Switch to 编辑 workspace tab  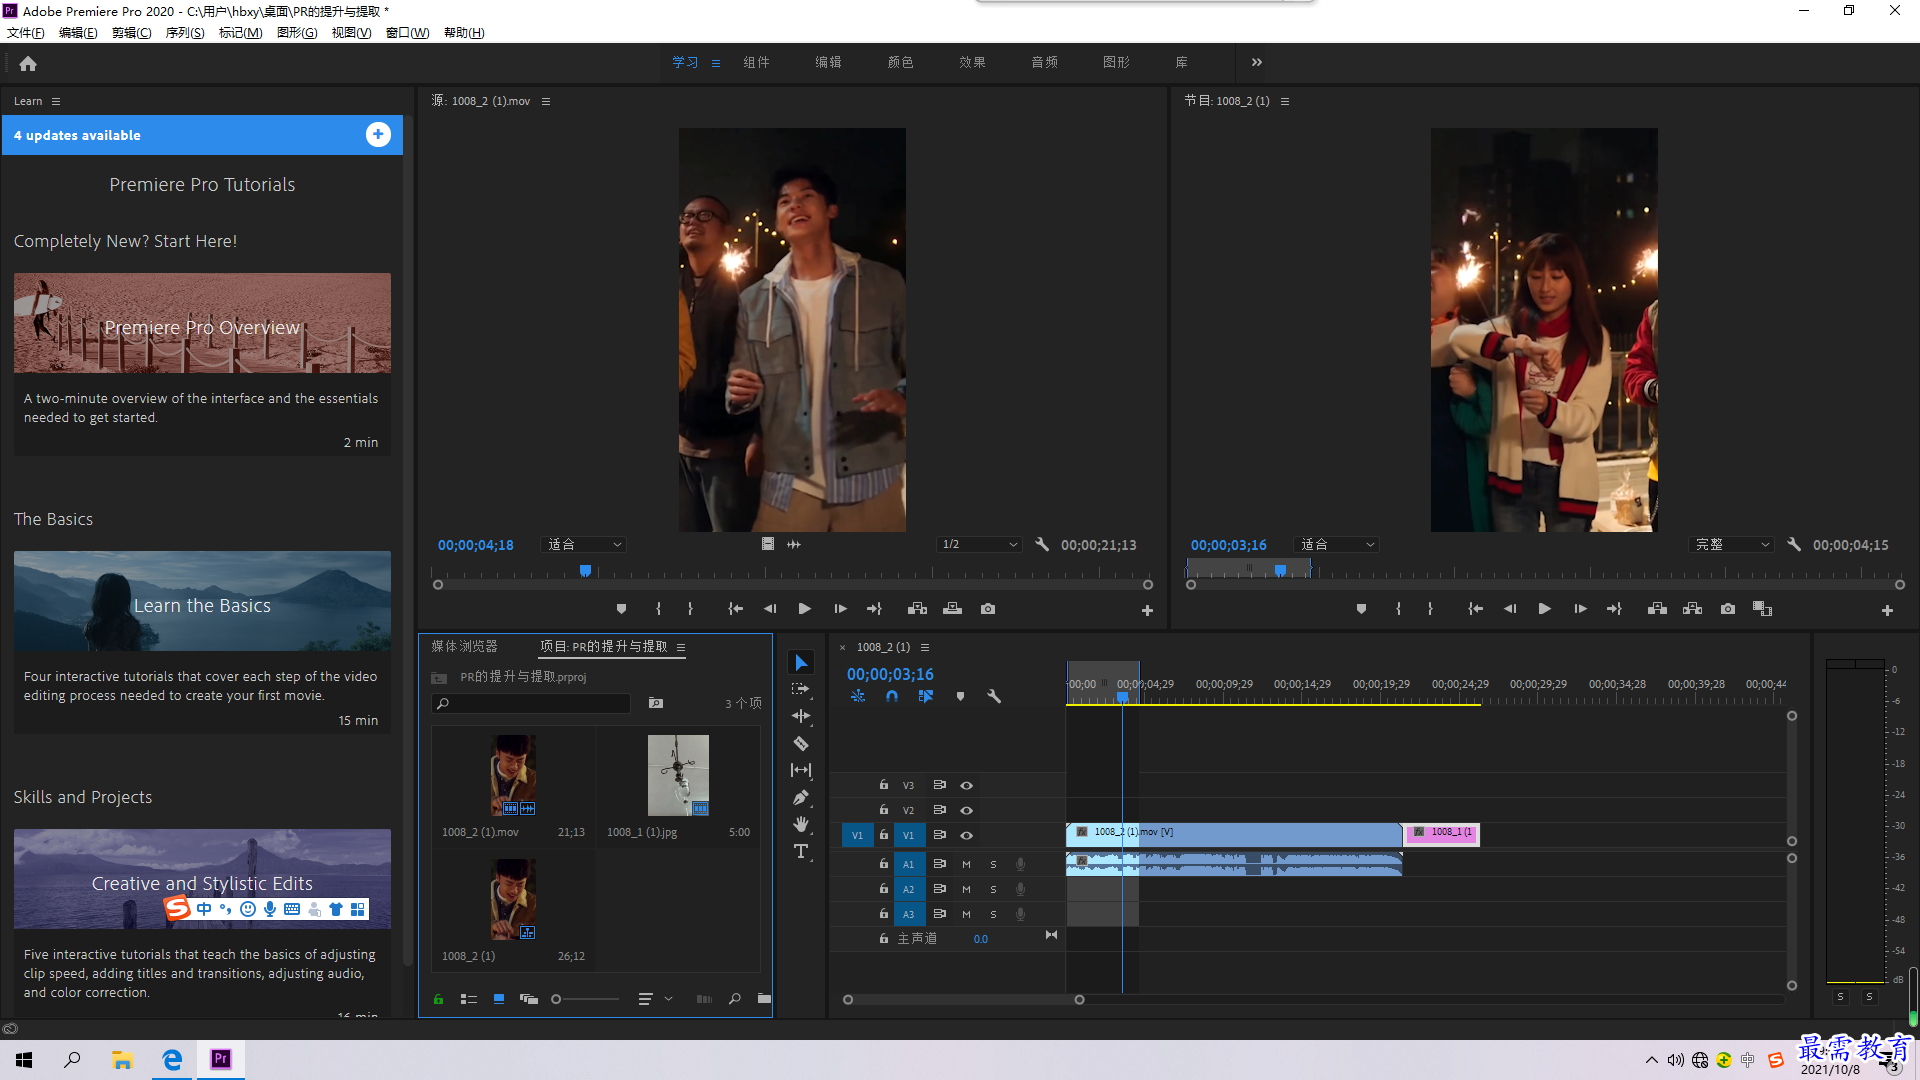click(x=828, y=62)
